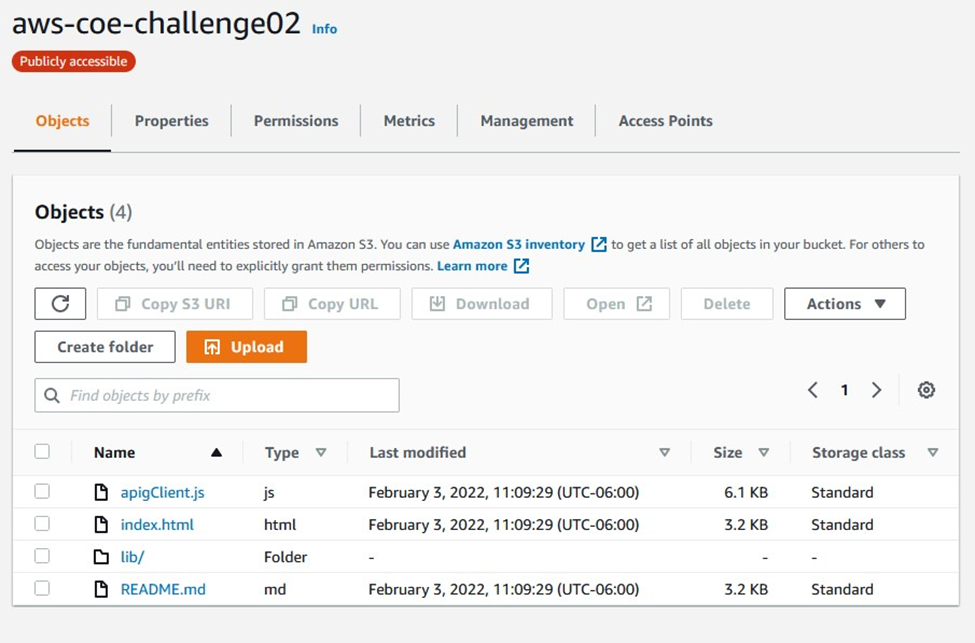
Task: Click the Name column header text
Action: click(x=114, y=452)
